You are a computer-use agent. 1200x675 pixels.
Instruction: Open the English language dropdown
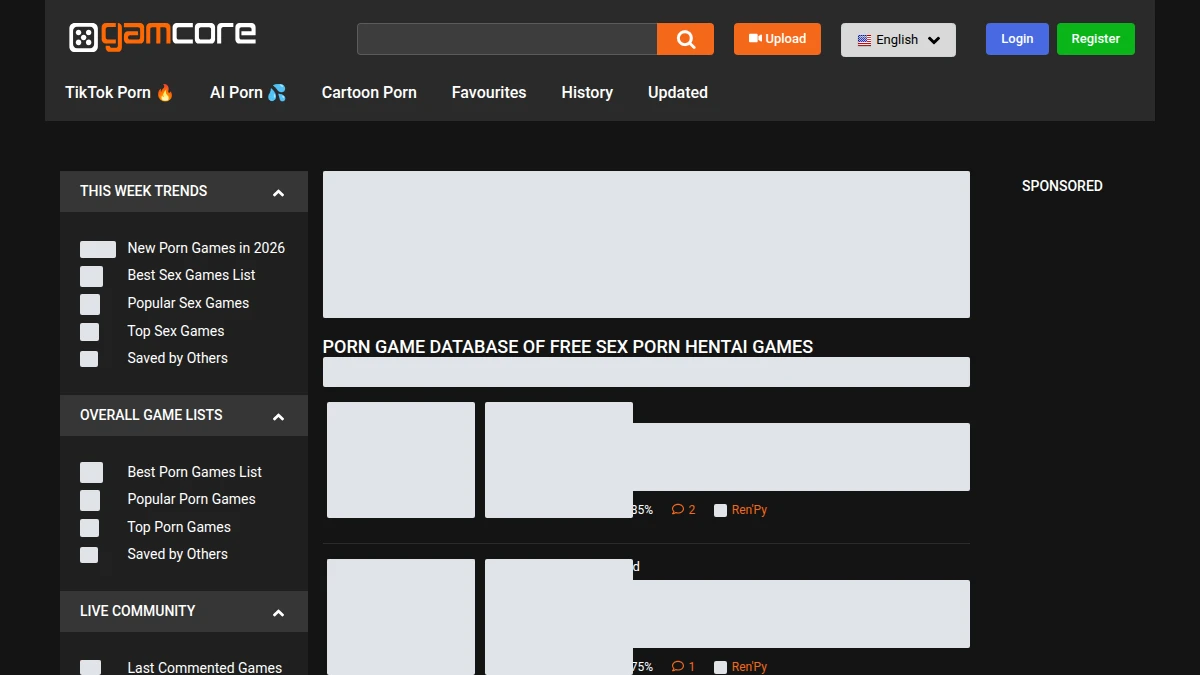pos(898,40)
